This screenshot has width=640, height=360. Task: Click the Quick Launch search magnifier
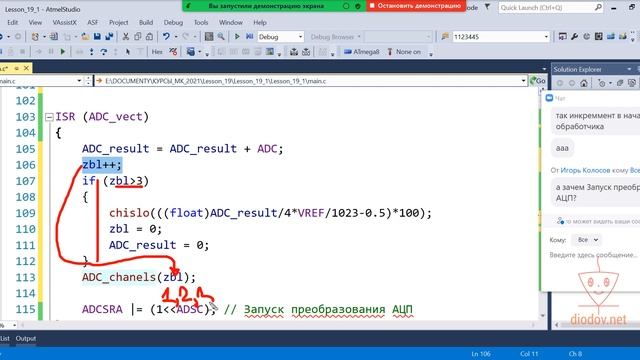pos(598,7)
